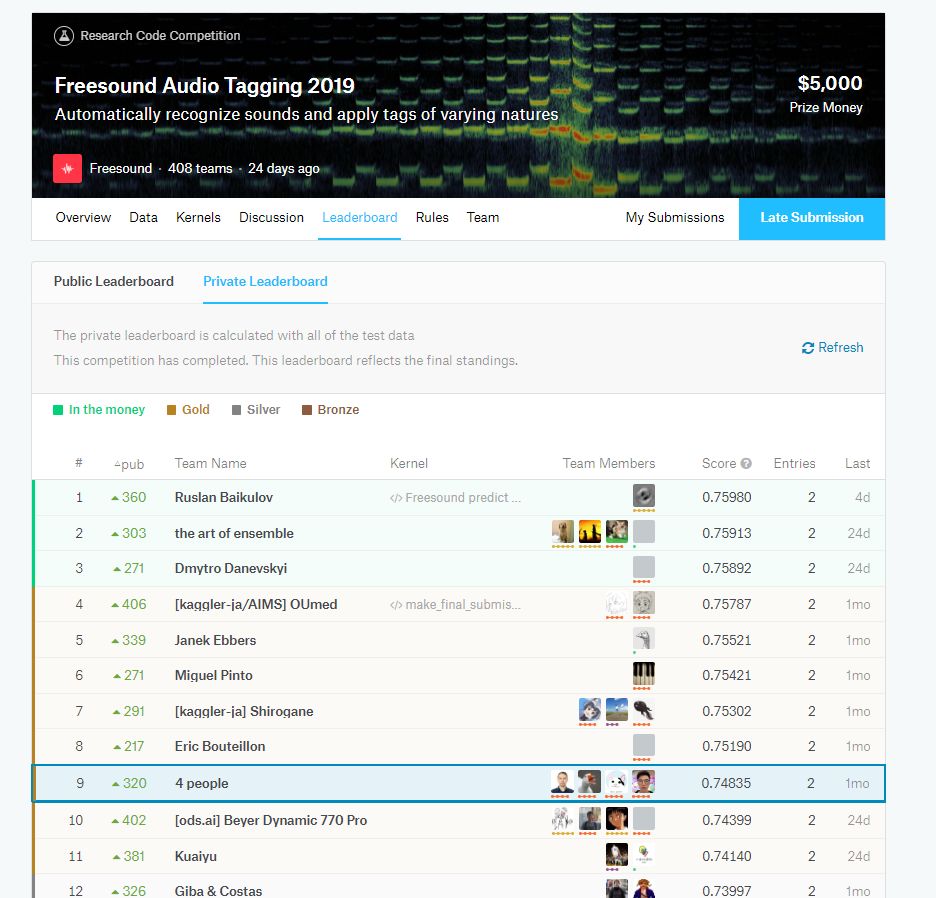The image size is (936, 898).
Task: Click the Ruslan Baikulov team name
Action: click(224, 497)
